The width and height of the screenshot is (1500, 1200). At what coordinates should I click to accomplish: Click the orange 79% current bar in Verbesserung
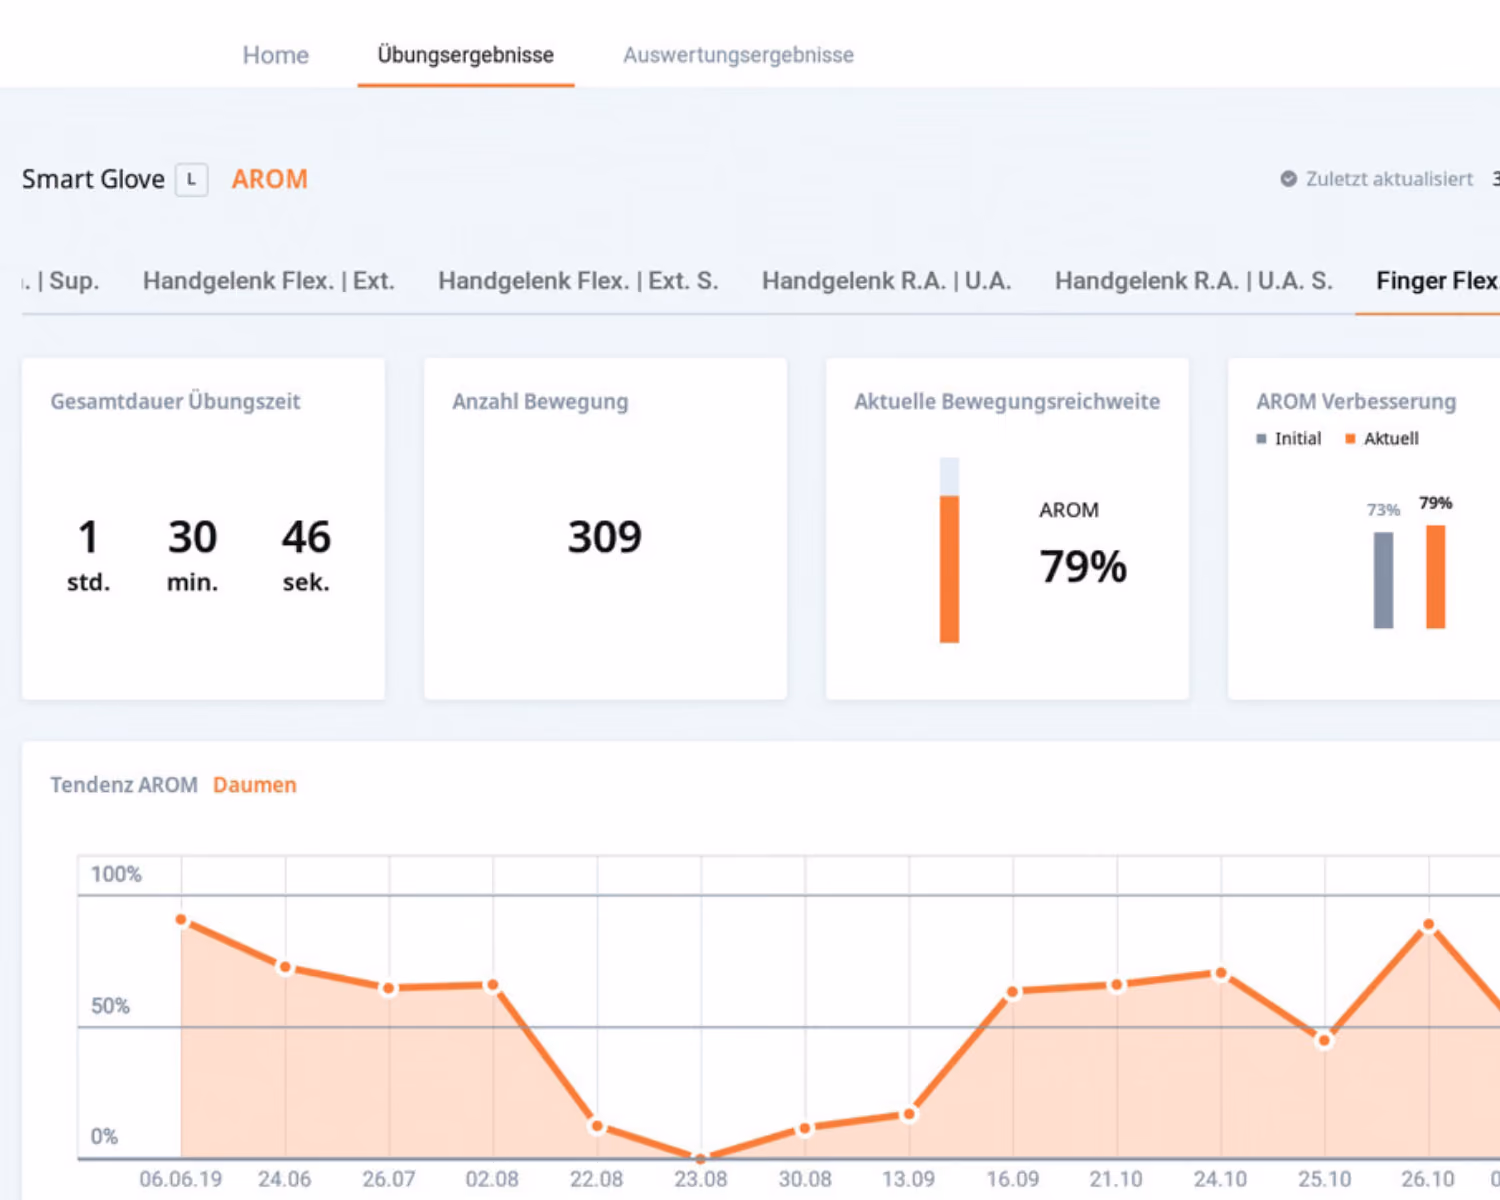point(1435,577)
